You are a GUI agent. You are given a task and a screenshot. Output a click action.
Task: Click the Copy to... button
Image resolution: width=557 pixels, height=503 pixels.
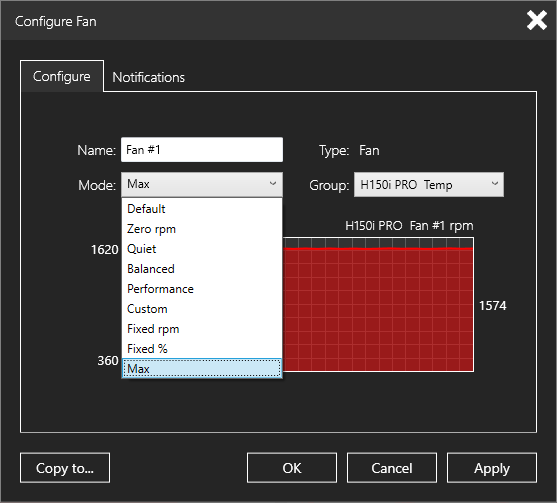point(65,468)
